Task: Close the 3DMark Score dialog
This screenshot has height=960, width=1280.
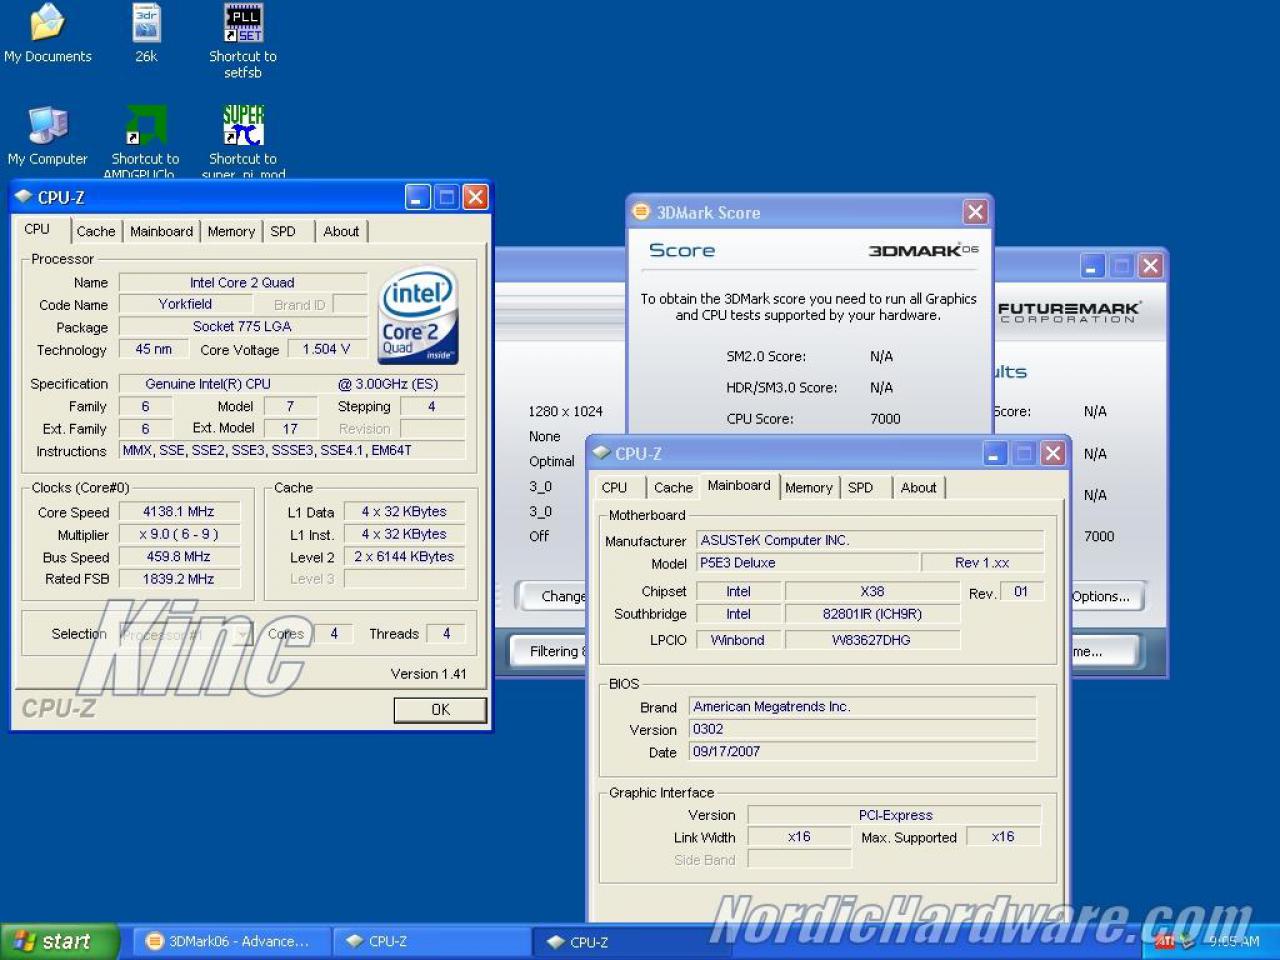Action: pyautogui.click(x=975, y=212)
